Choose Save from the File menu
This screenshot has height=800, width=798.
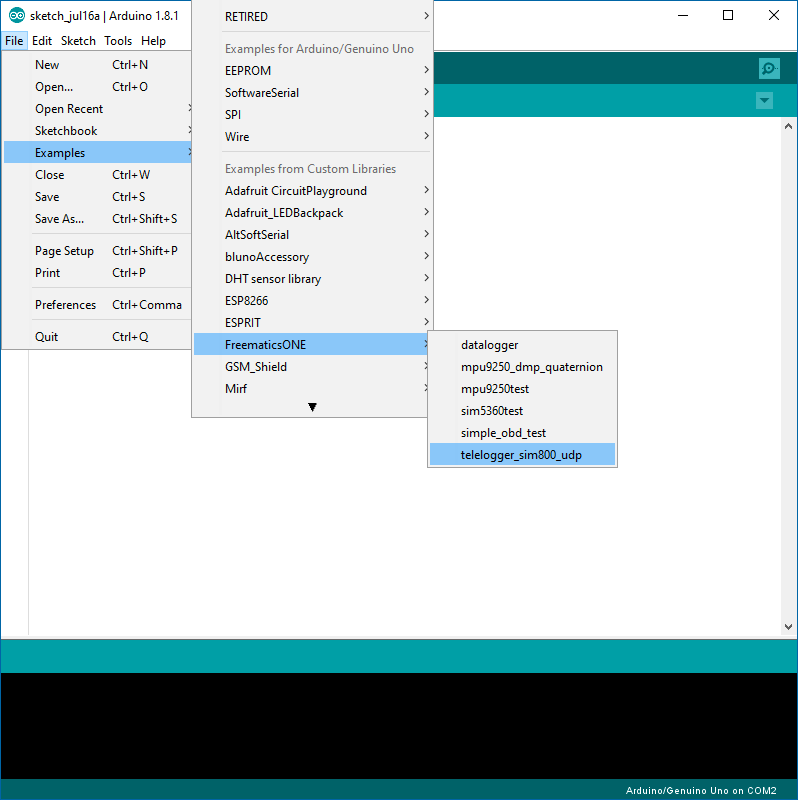pyautogui.click(x=97, y=196)
